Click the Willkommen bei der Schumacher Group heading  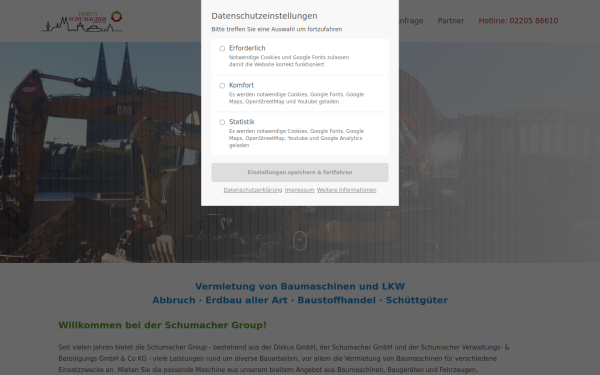point(162,325)
